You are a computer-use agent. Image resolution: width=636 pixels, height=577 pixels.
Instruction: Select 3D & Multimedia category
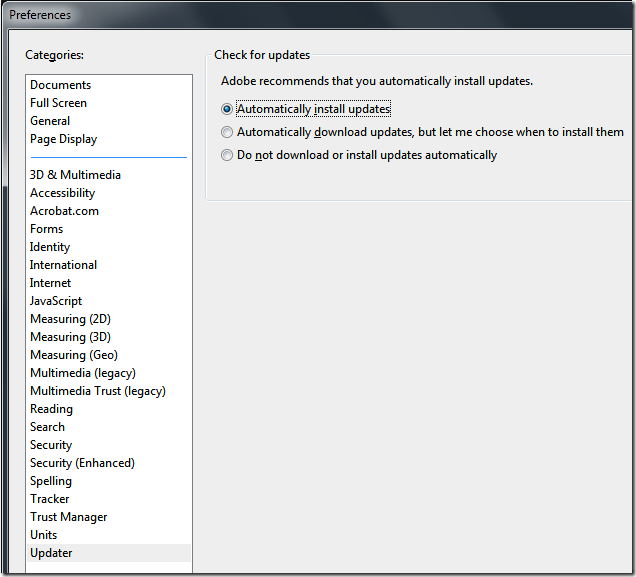[x=75, y=175]
